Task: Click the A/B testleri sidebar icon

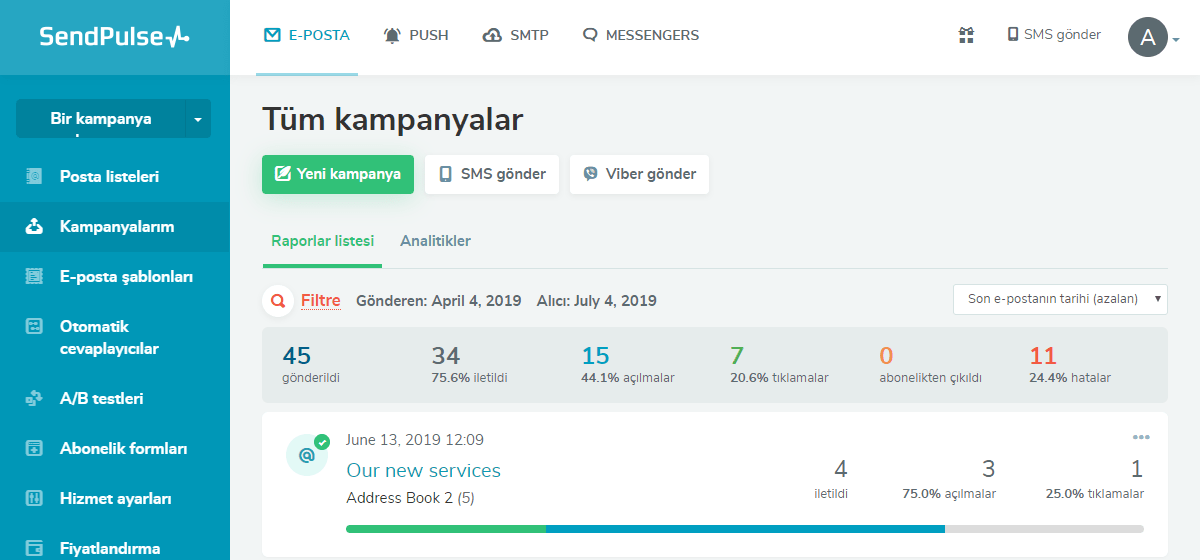Action: tap(34, 399)
